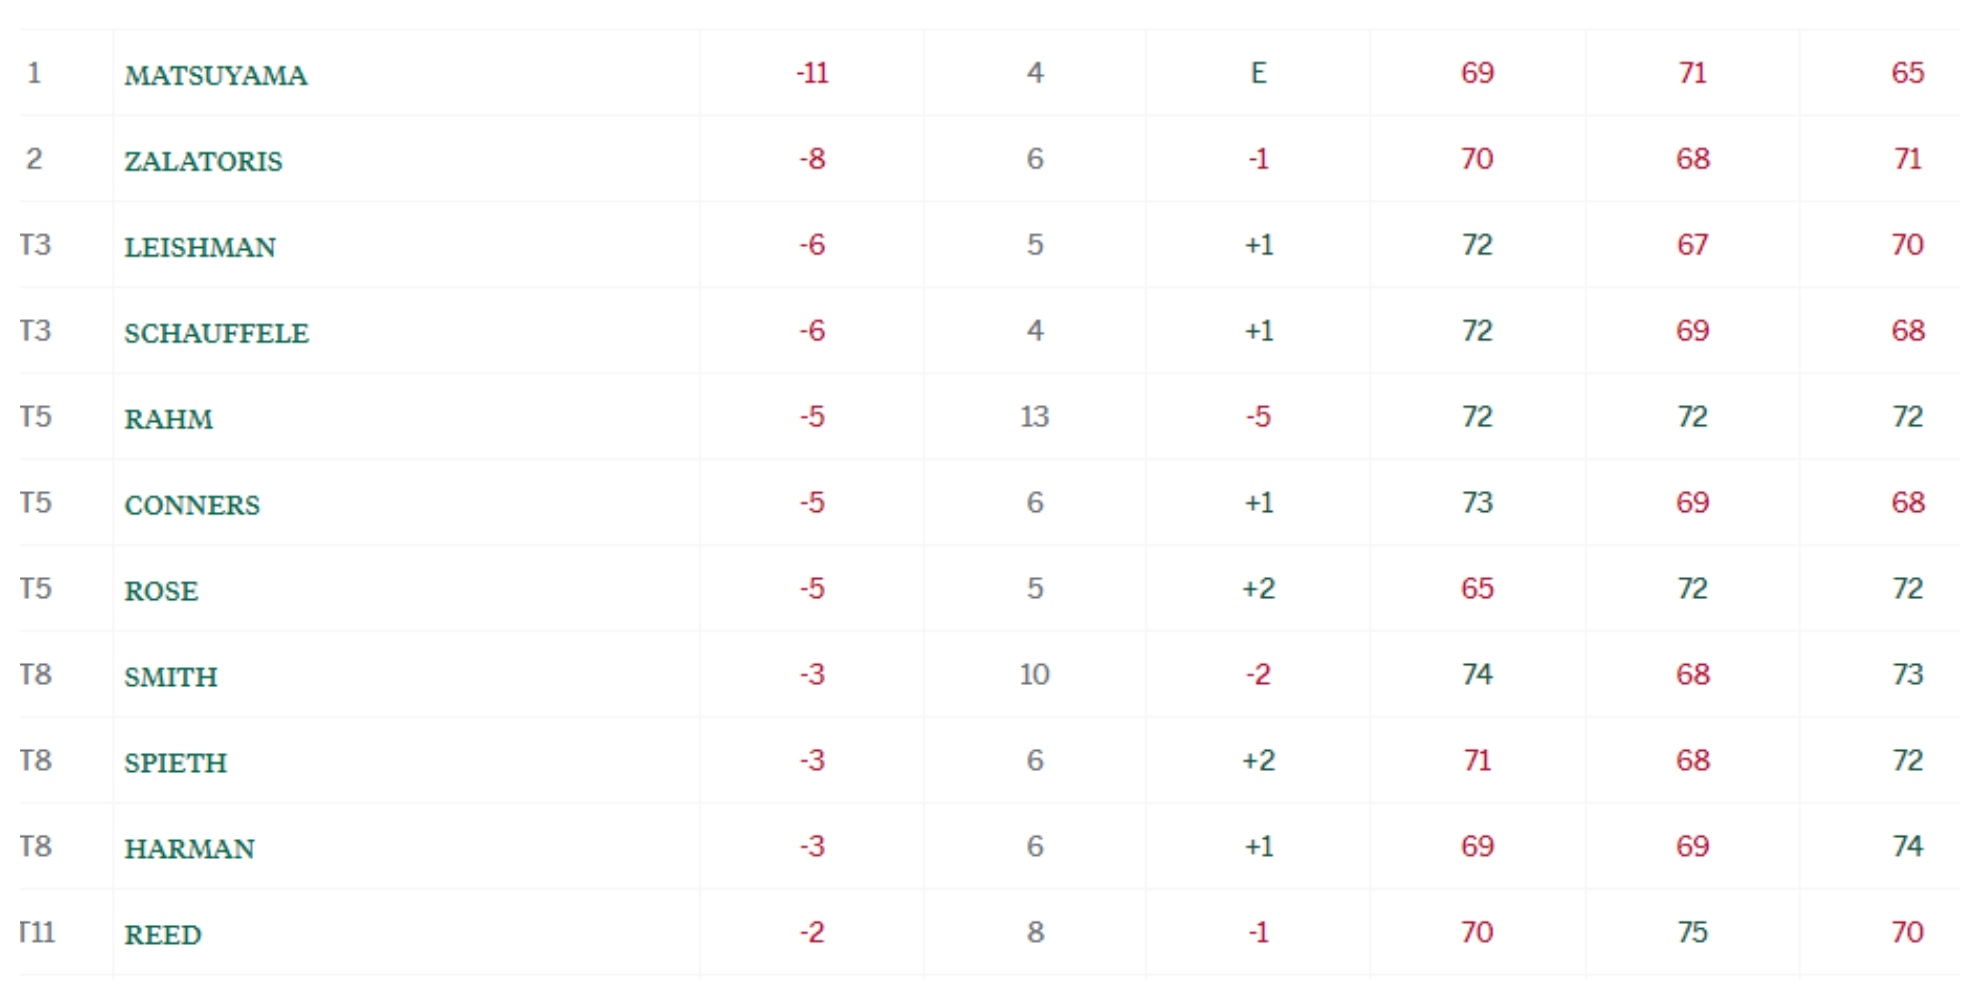Open MATSUYAMA player link
1980x1000 pixels.
coord(215,75)
